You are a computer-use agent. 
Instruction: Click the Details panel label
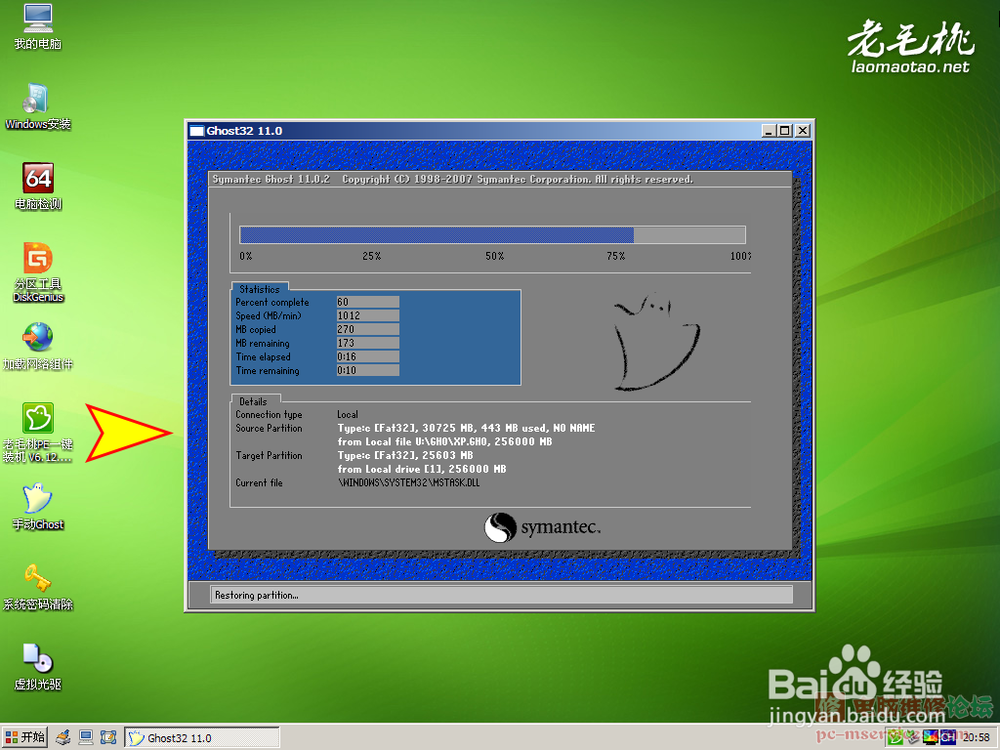pyautogui.click(x=253, y=401)
